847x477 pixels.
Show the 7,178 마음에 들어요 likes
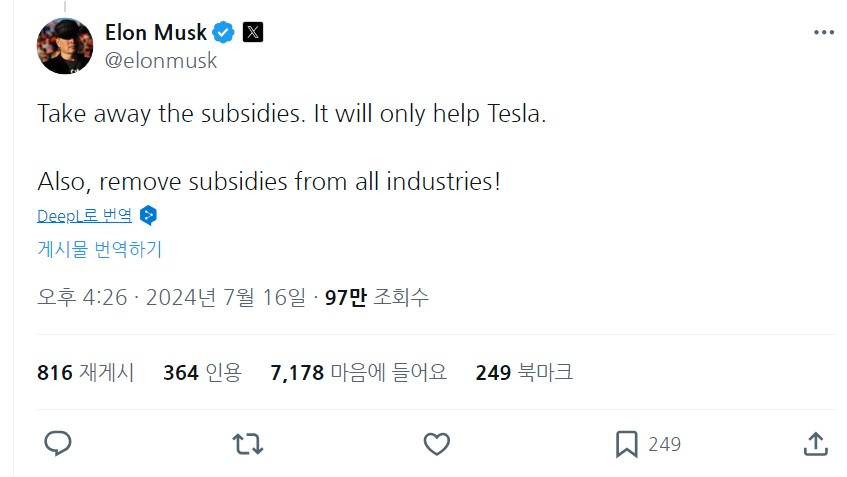point(358,373)
